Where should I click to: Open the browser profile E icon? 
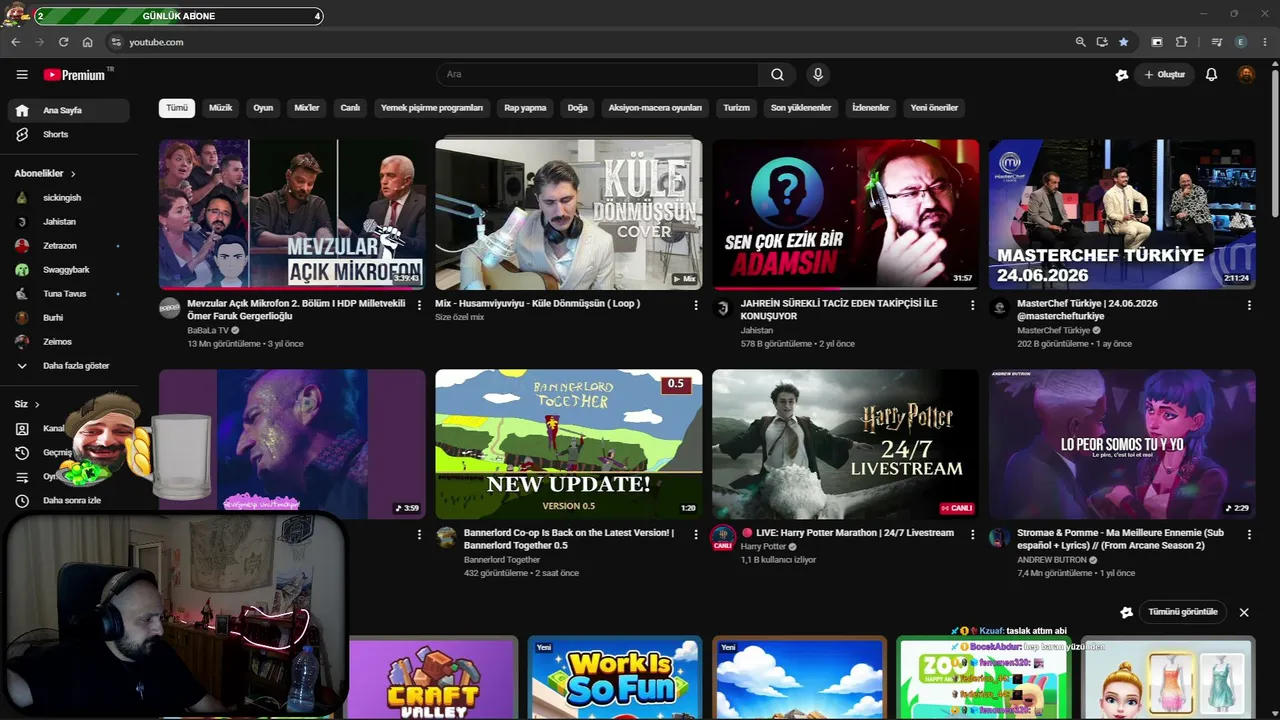1241,42
